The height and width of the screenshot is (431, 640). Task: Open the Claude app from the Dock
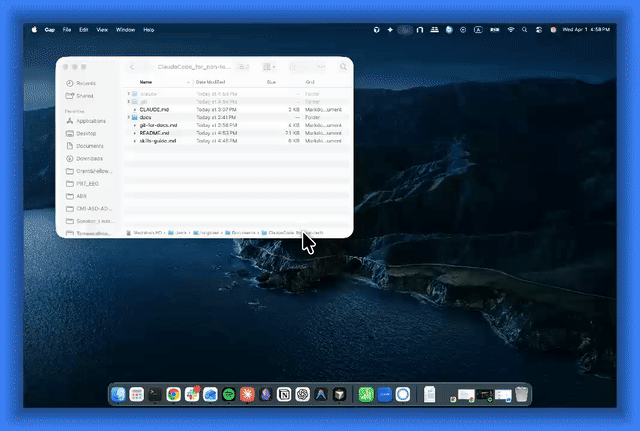pos(247,394)
